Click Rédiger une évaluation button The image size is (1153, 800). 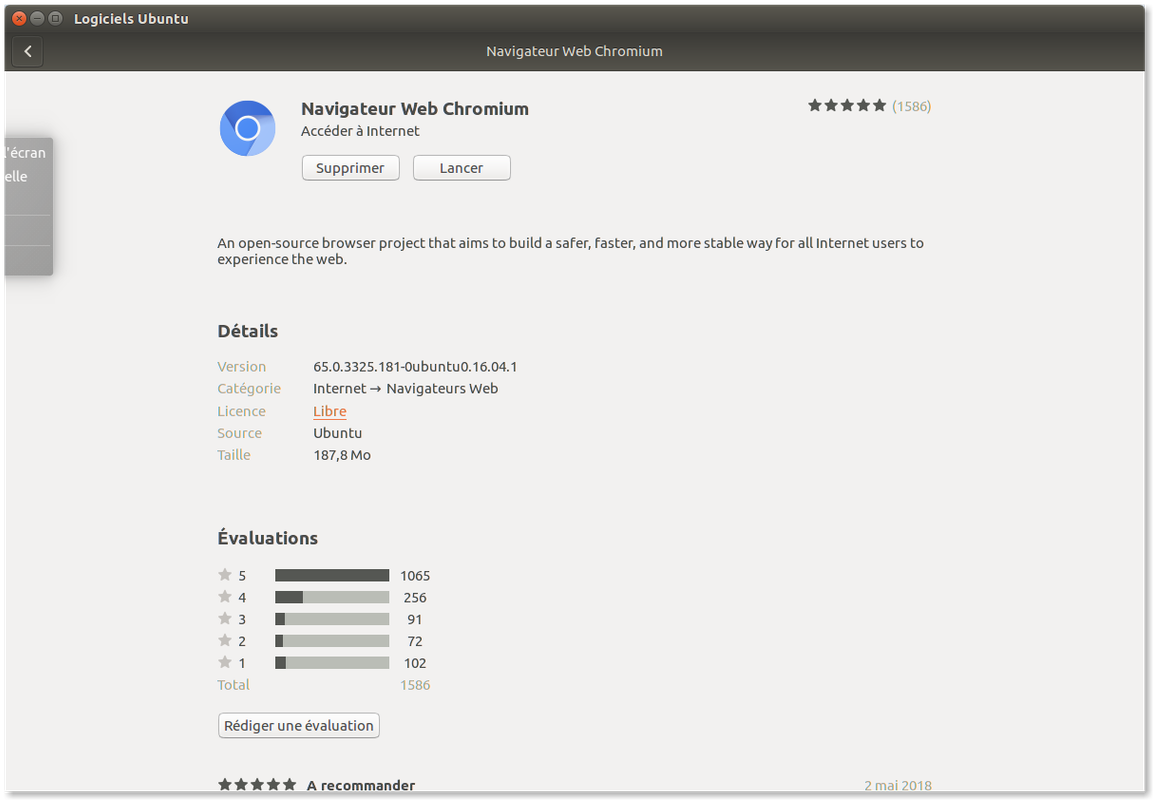[x=299, y=726]
